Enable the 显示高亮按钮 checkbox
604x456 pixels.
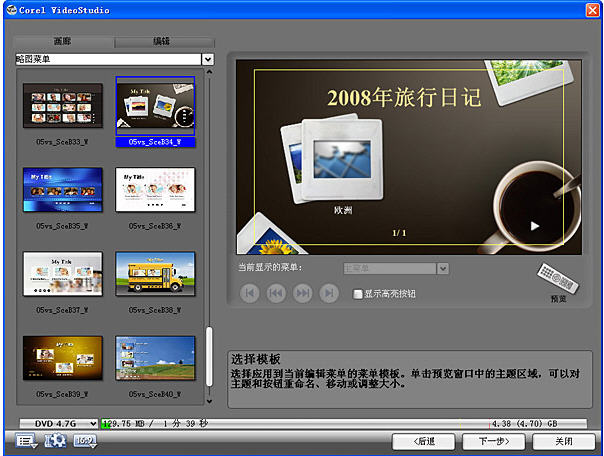coord(358,294)
